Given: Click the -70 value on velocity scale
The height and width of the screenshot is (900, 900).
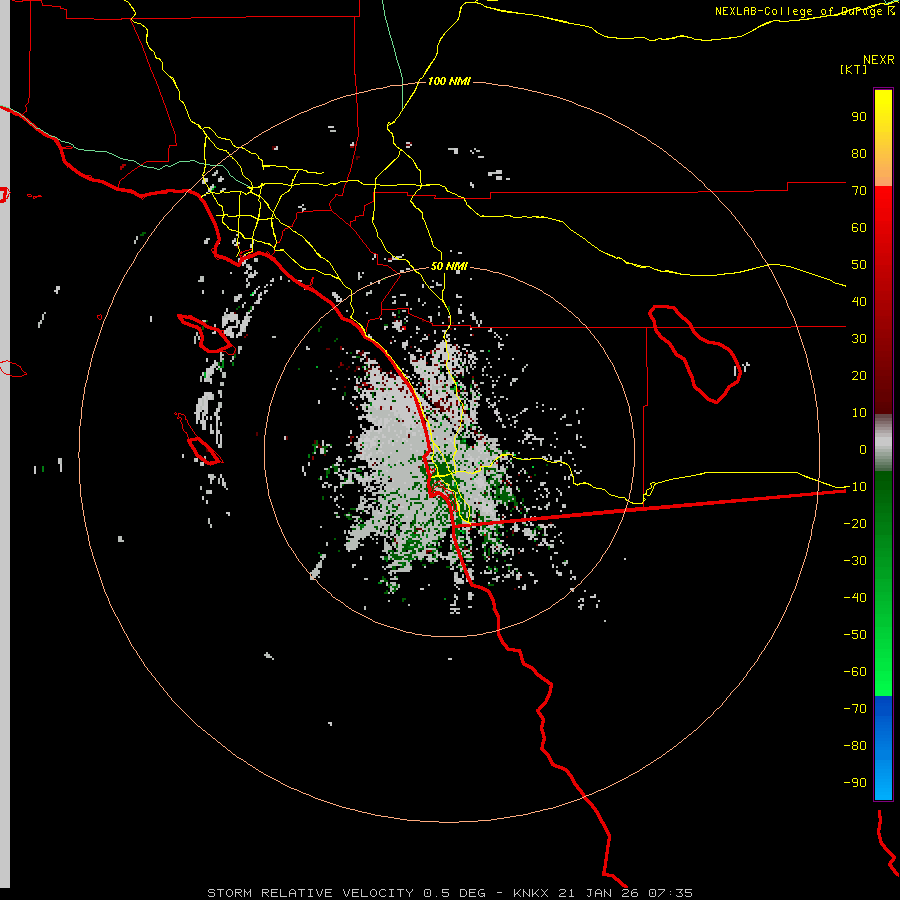Looking at the screenshot, I should 855,709.
